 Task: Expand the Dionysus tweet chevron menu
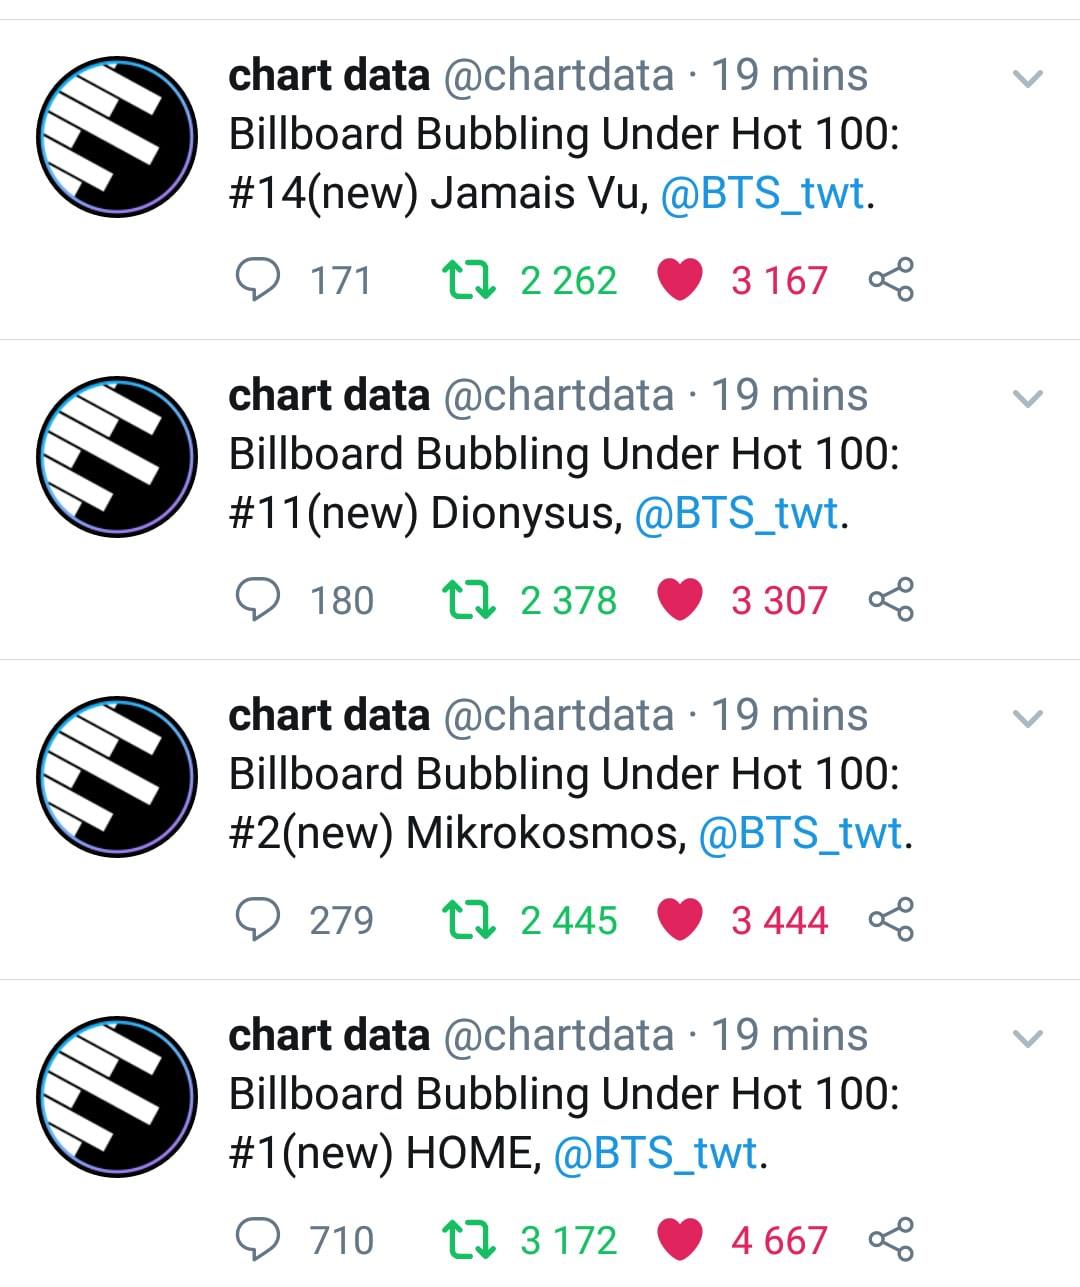(1028, 398)
